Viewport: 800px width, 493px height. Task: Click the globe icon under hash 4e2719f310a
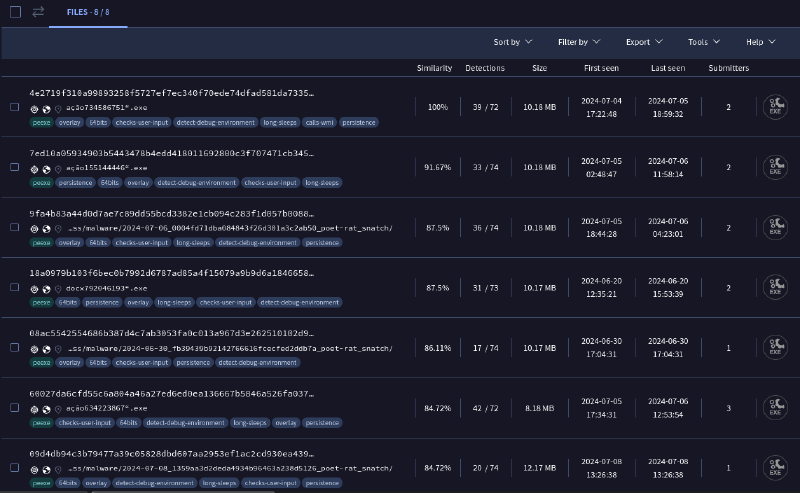click(46, 108)
